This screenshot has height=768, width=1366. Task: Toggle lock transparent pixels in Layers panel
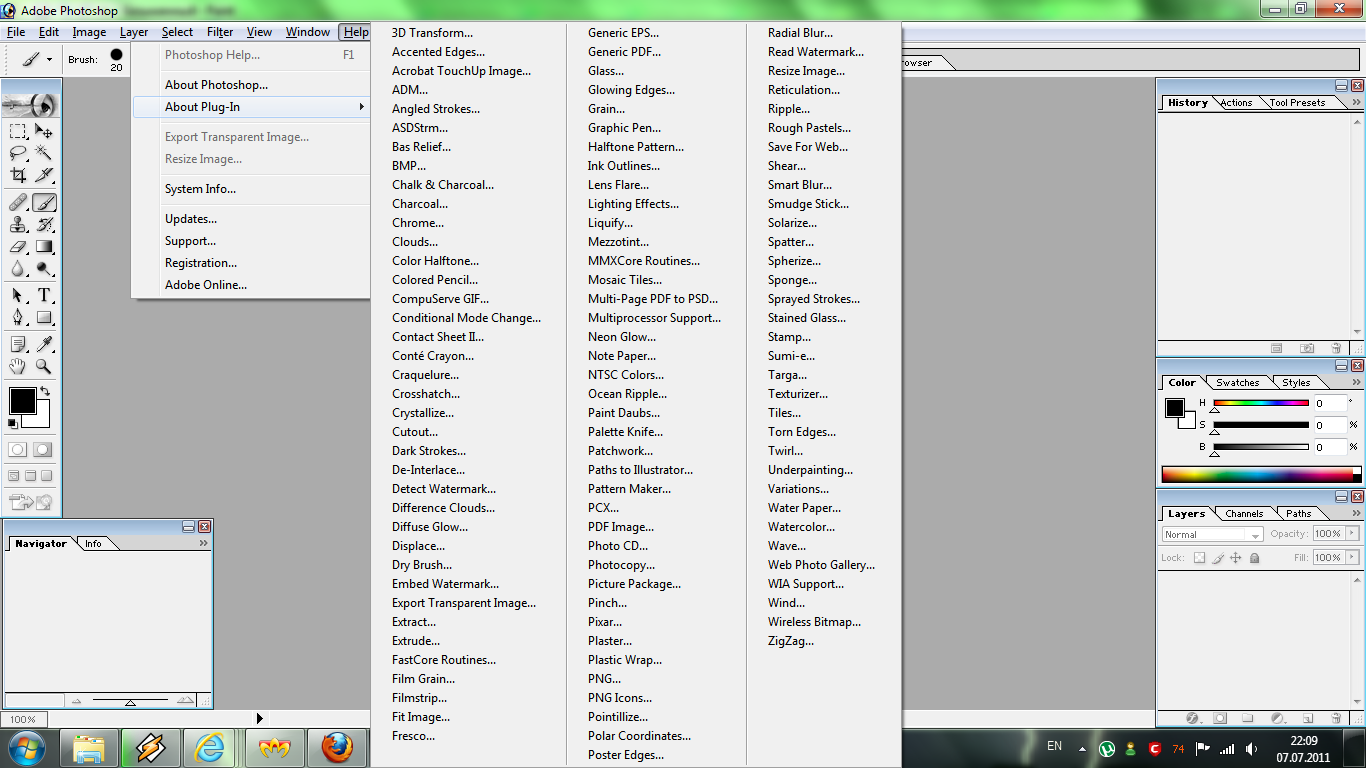click(x=1199, y=558)
